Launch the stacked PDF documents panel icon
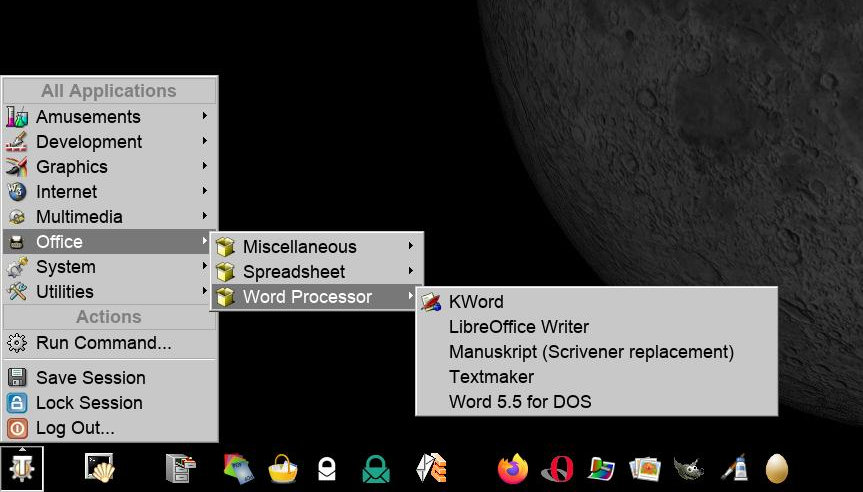Viewport: 863px width, 492px height. [x=239, y=468]
